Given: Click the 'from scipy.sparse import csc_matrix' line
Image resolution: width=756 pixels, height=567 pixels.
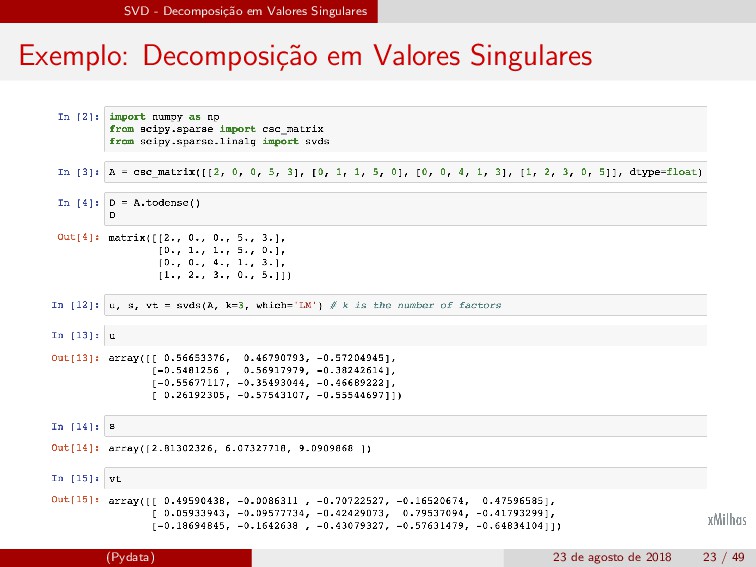Looking at the screenshot, I should [x=216, y=129].
